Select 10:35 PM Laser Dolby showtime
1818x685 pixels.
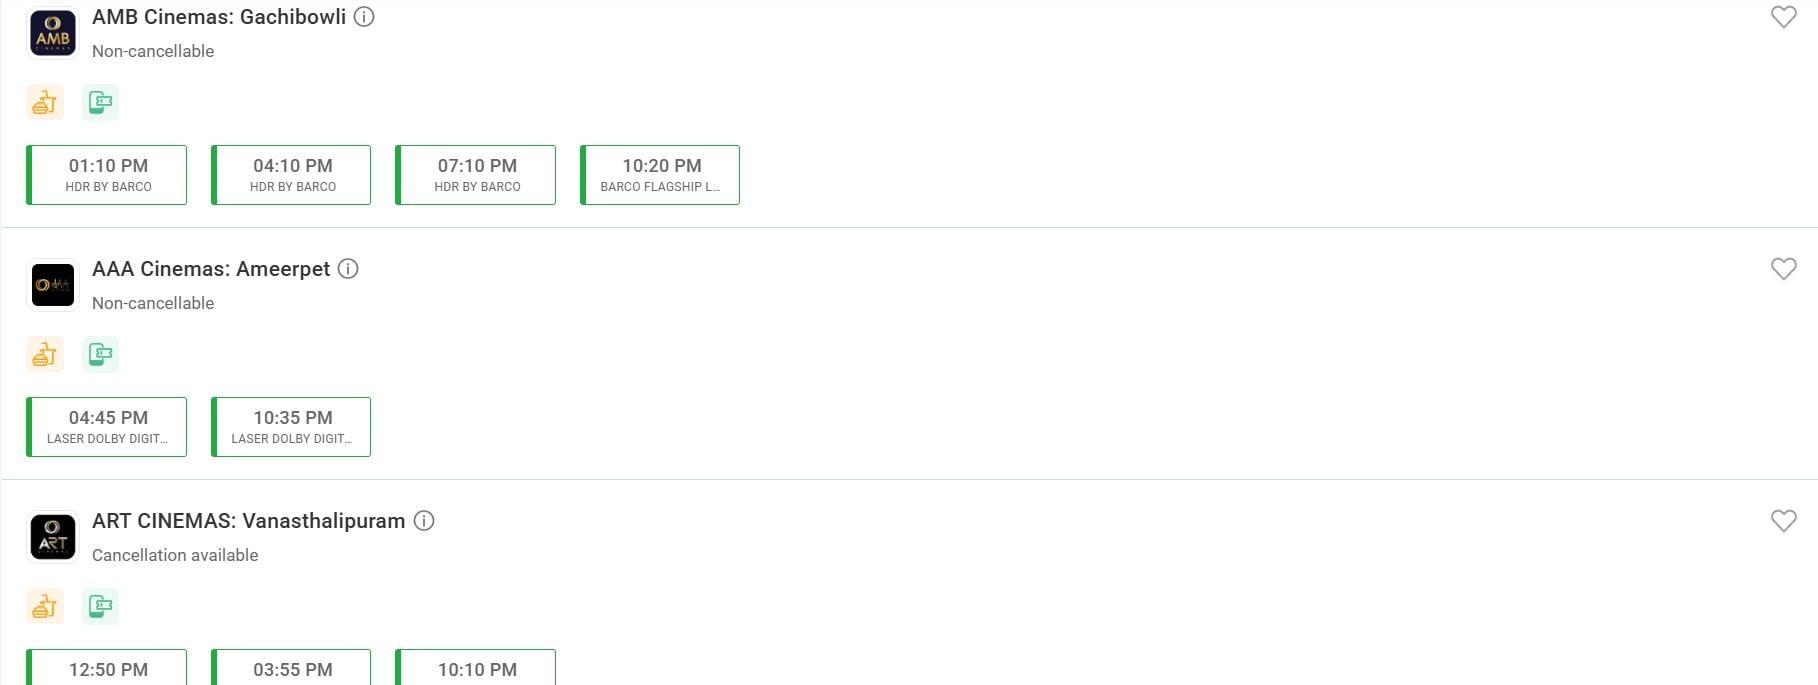(x=291, y=427)
